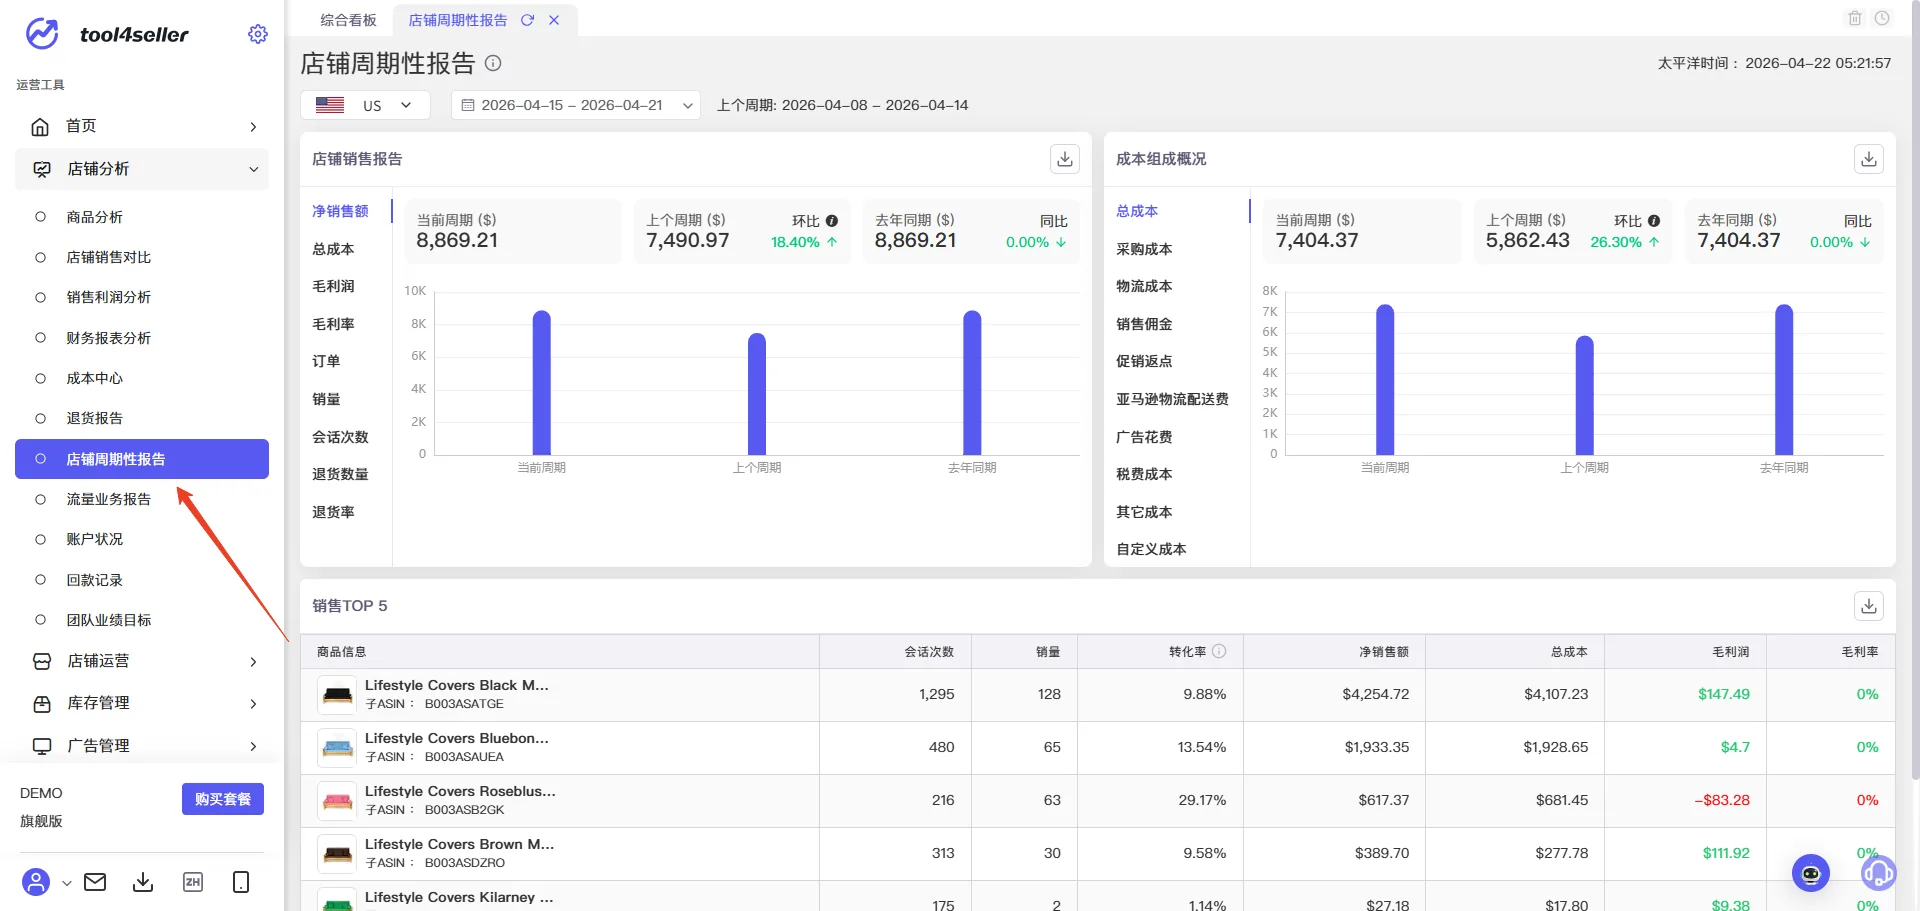Select 广告花费 in cost overview
Screen dimensions: 1920x911
(1144, 437)
